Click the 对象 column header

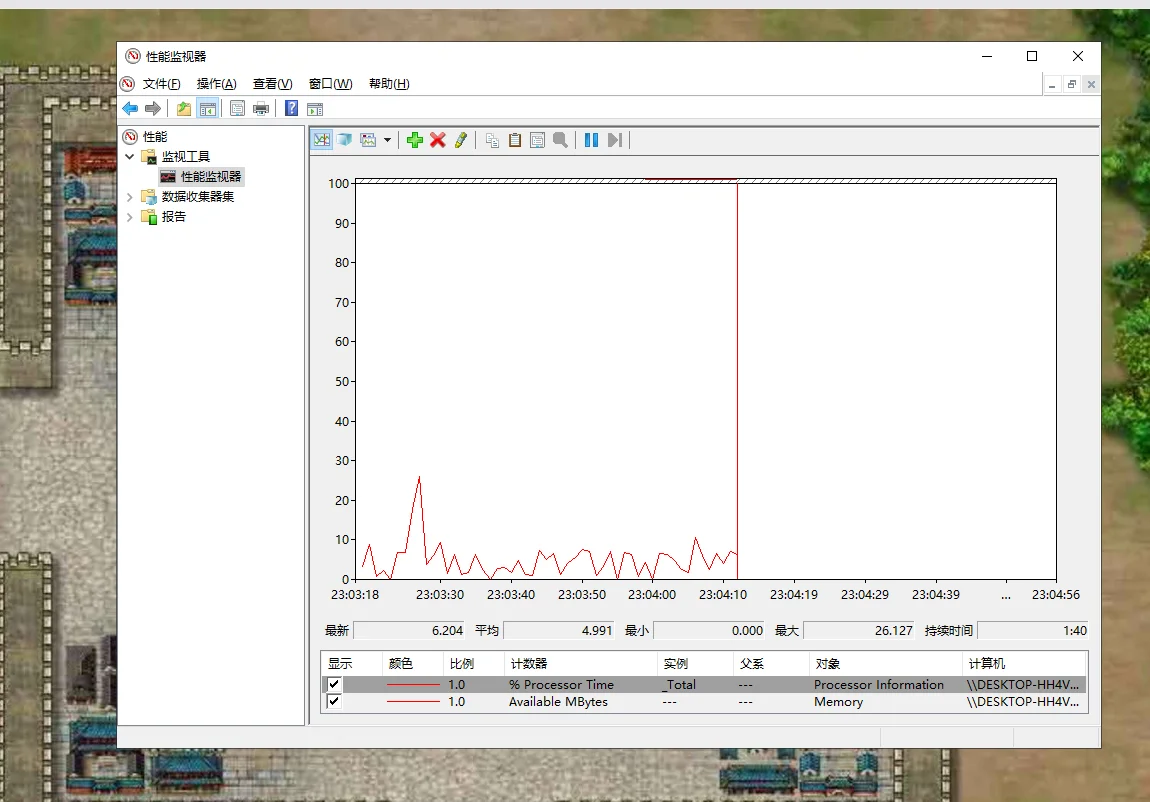coord(885,663)
